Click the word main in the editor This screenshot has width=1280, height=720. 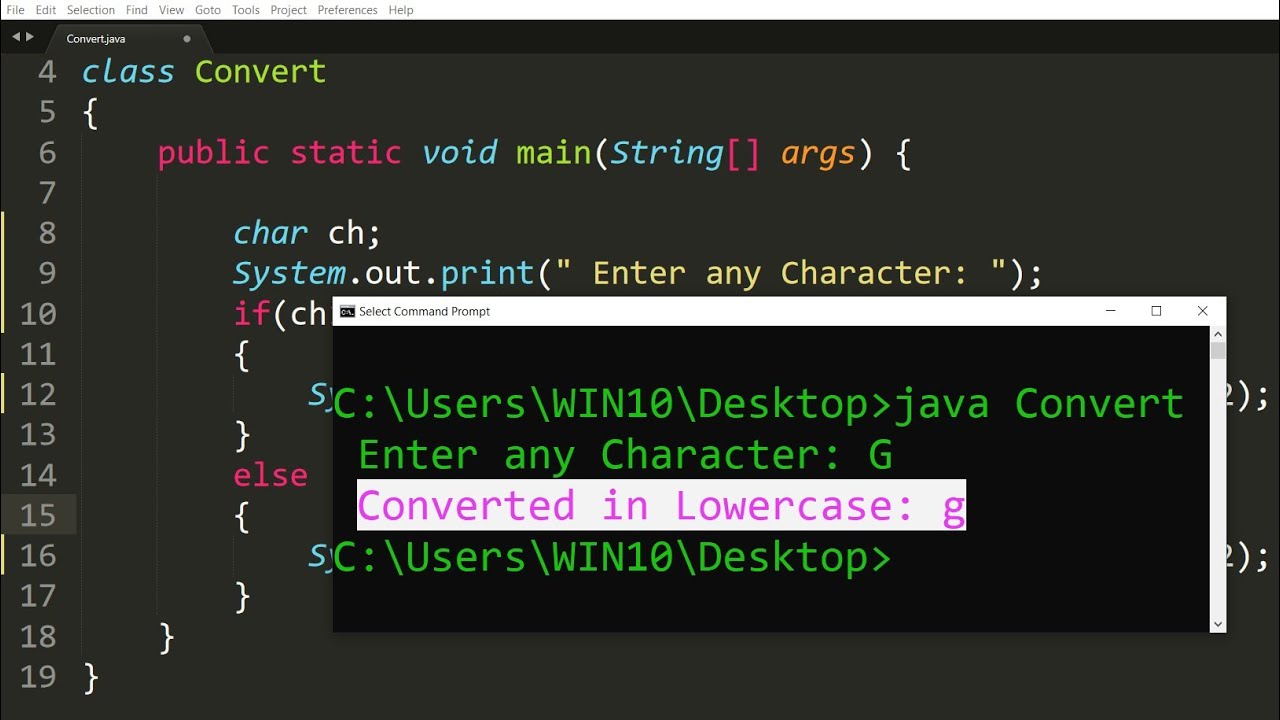pos(554,153)
